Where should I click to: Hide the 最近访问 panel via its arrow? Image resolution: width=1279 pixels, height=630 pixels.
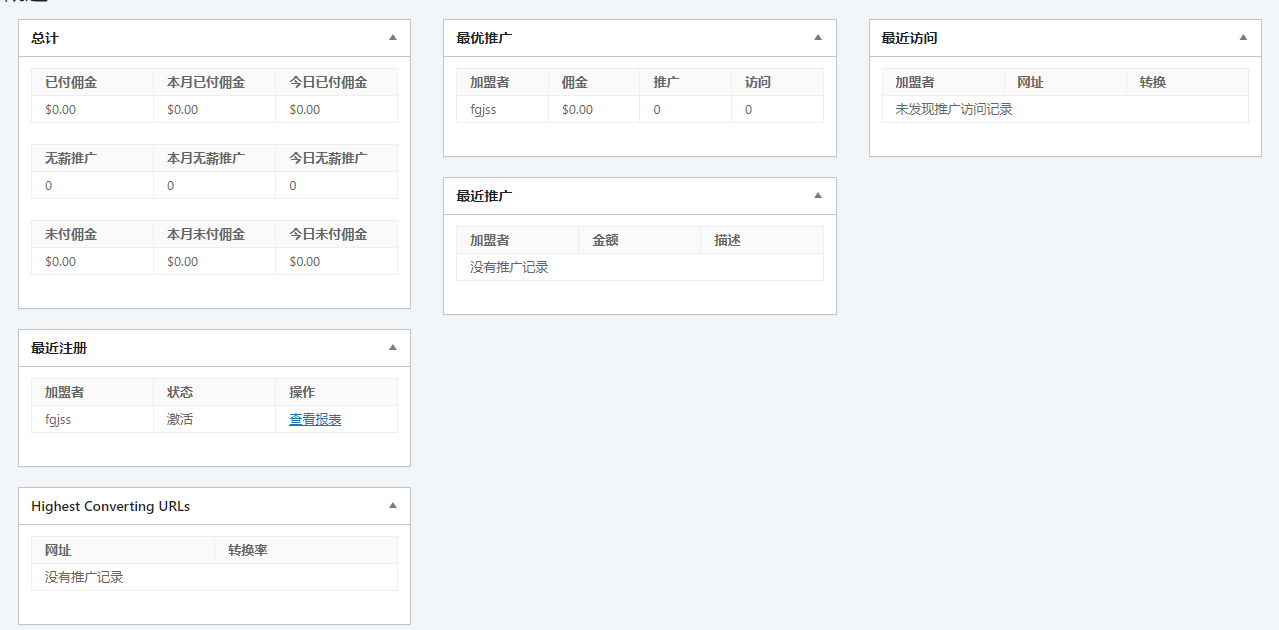pos(1243,38)
